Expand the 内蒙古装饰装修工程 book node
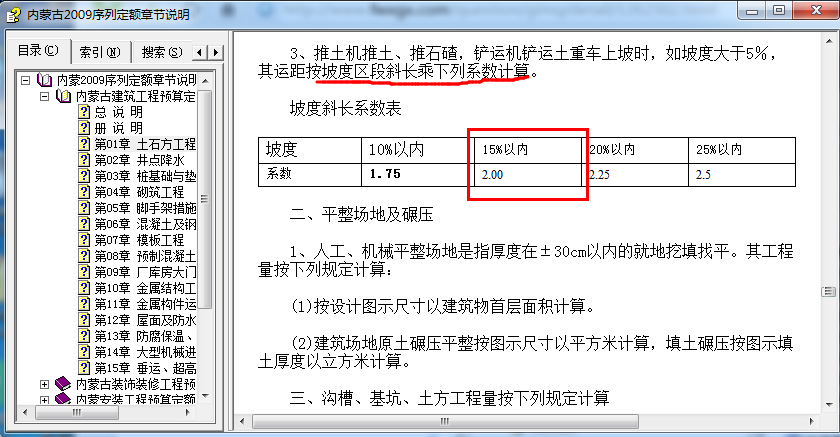Viewport: 840px width, 437px height. 44,384
